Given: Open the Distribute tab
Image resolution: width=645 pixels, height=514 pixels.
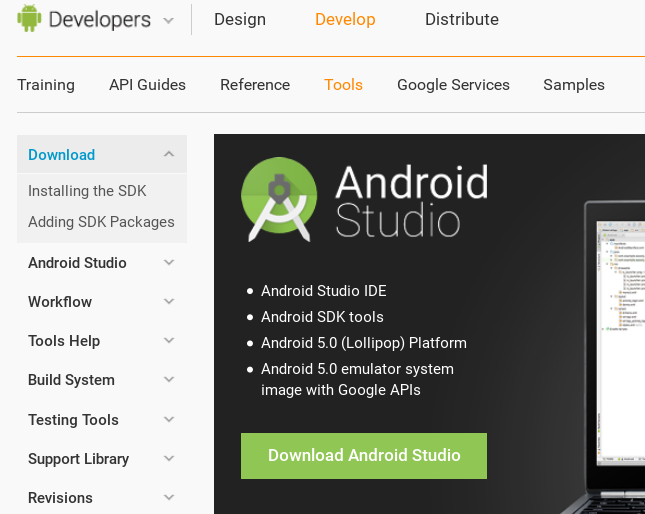Looking at the screenshot, I should click(x=461, y=20).
